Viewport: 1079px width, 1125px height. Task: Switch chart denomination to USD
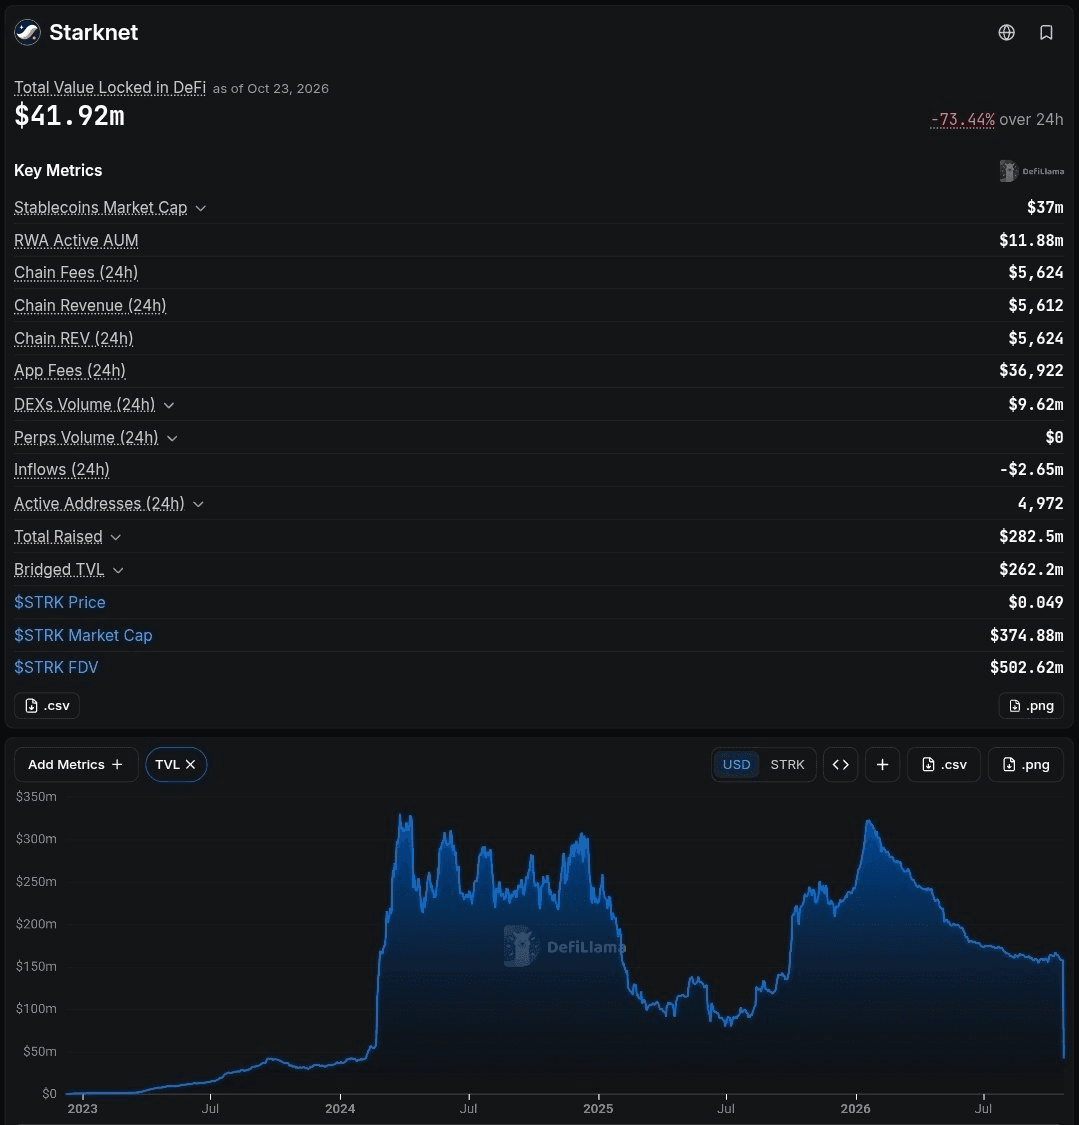pyautogui.click(x=736, y=765)
